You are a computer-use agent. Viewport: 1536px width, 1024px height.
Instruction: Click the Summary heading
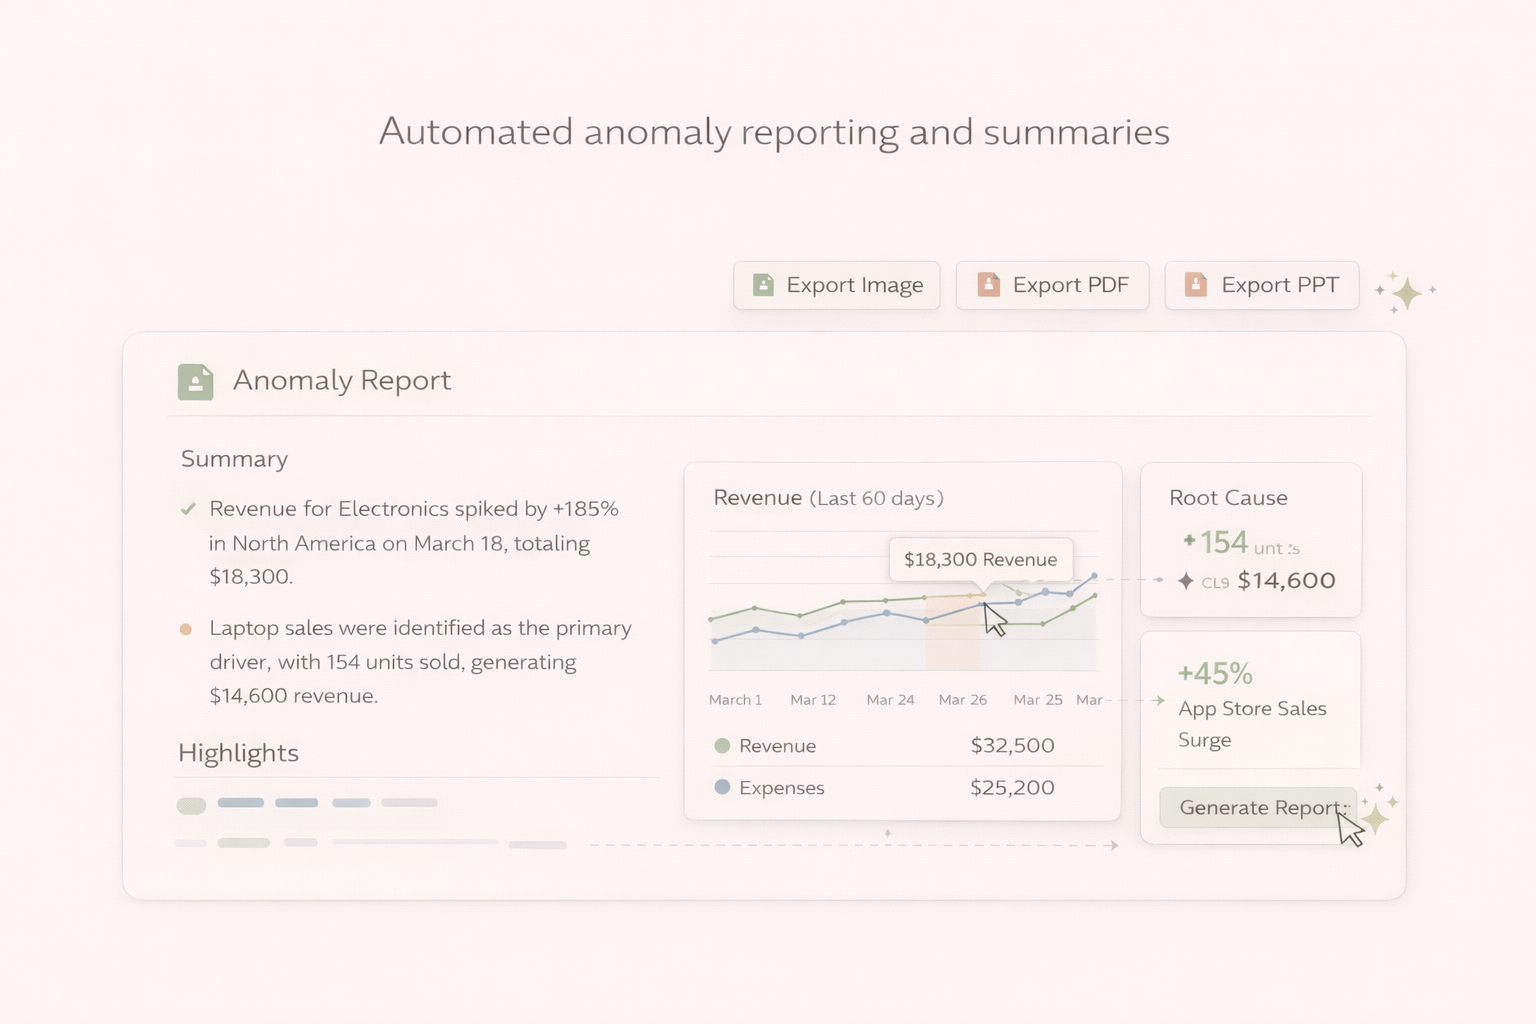[x=235, y=459]
